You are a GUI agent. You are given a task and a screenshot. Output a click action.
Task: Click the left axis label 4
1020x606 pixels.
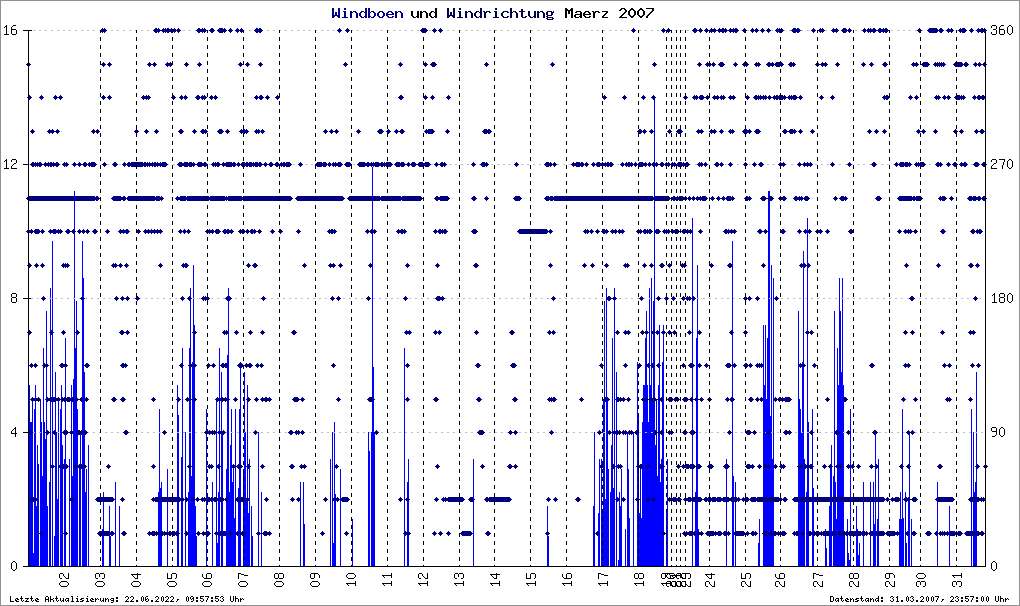point(12,432)
